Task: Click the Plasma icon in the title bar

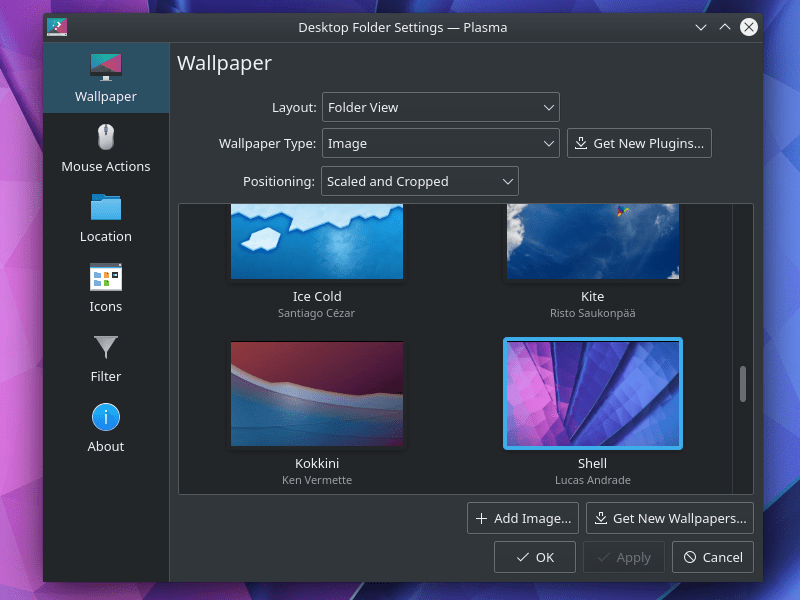Action: [56, 27]
